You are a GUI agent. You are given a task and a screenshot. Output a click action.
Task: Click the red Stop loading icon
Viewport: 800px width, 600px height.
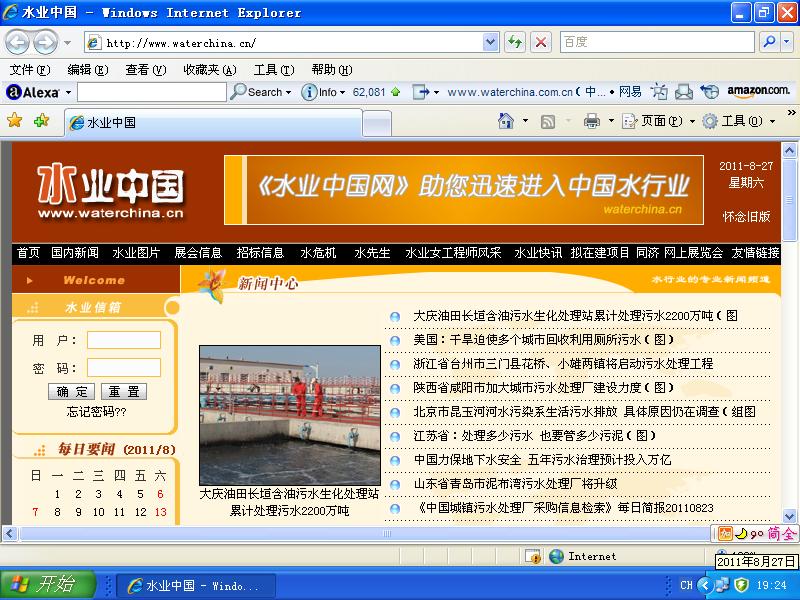pyautogui.click(x=541, y=42)
